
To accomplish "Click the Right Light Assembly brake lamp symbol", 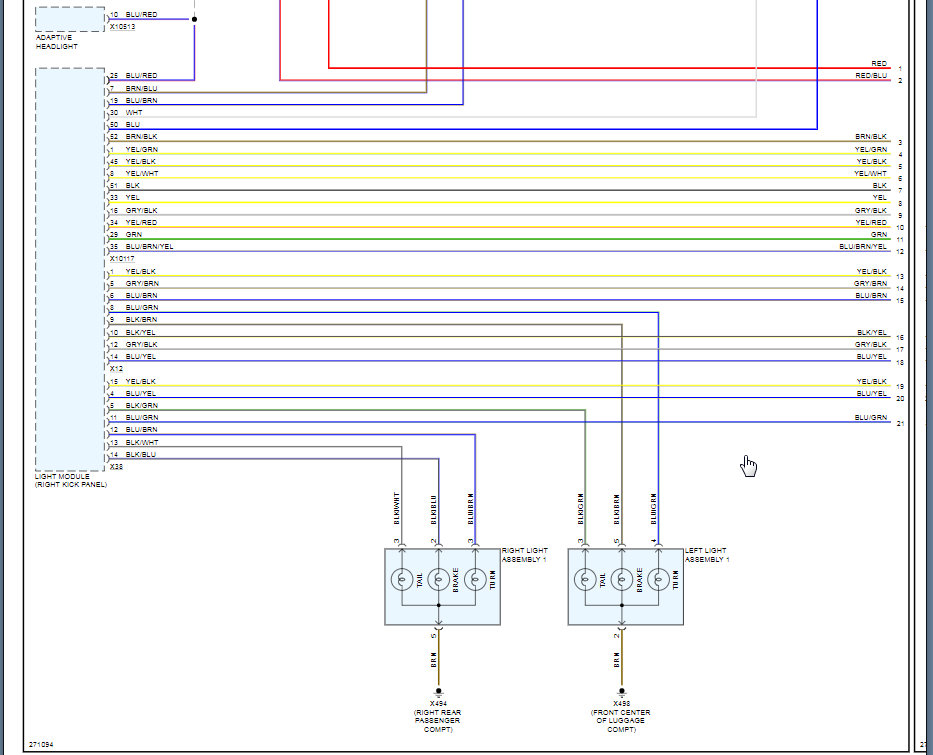I will (x=439, y=579).
